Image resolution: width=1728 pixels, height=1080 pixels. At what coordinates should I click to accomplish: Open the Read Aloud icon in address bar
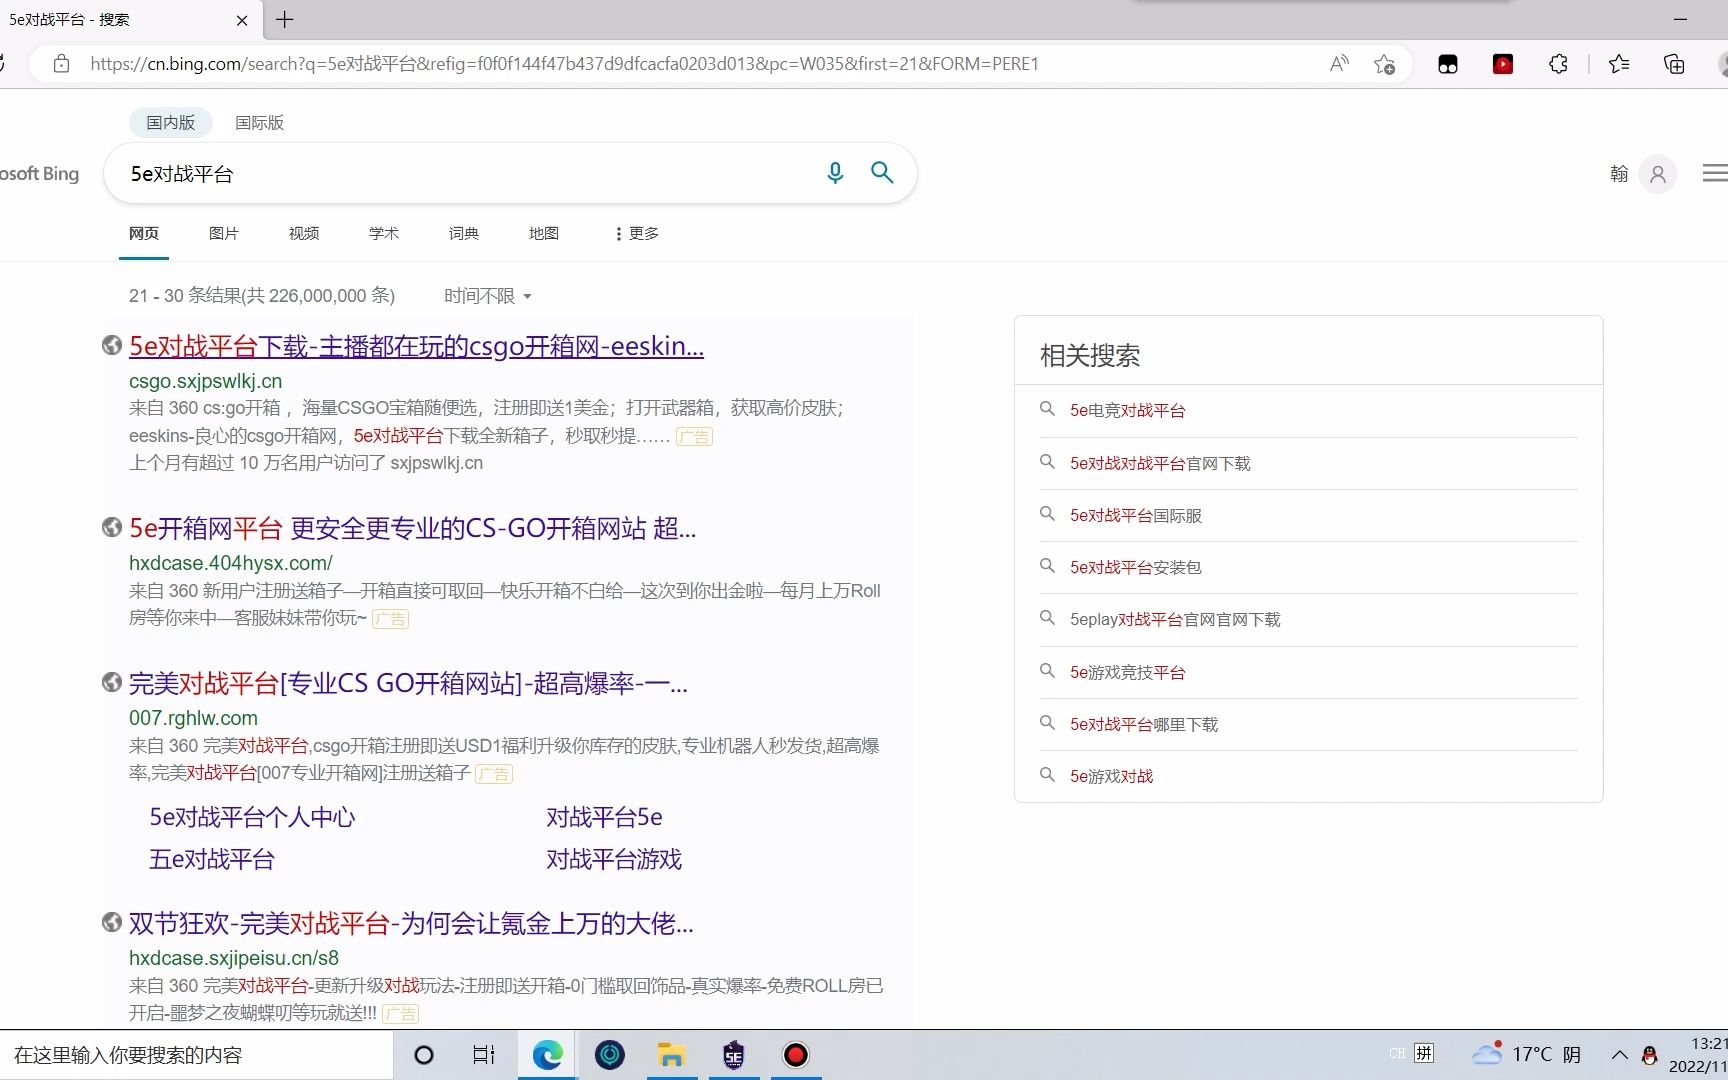click(1339, 64)
